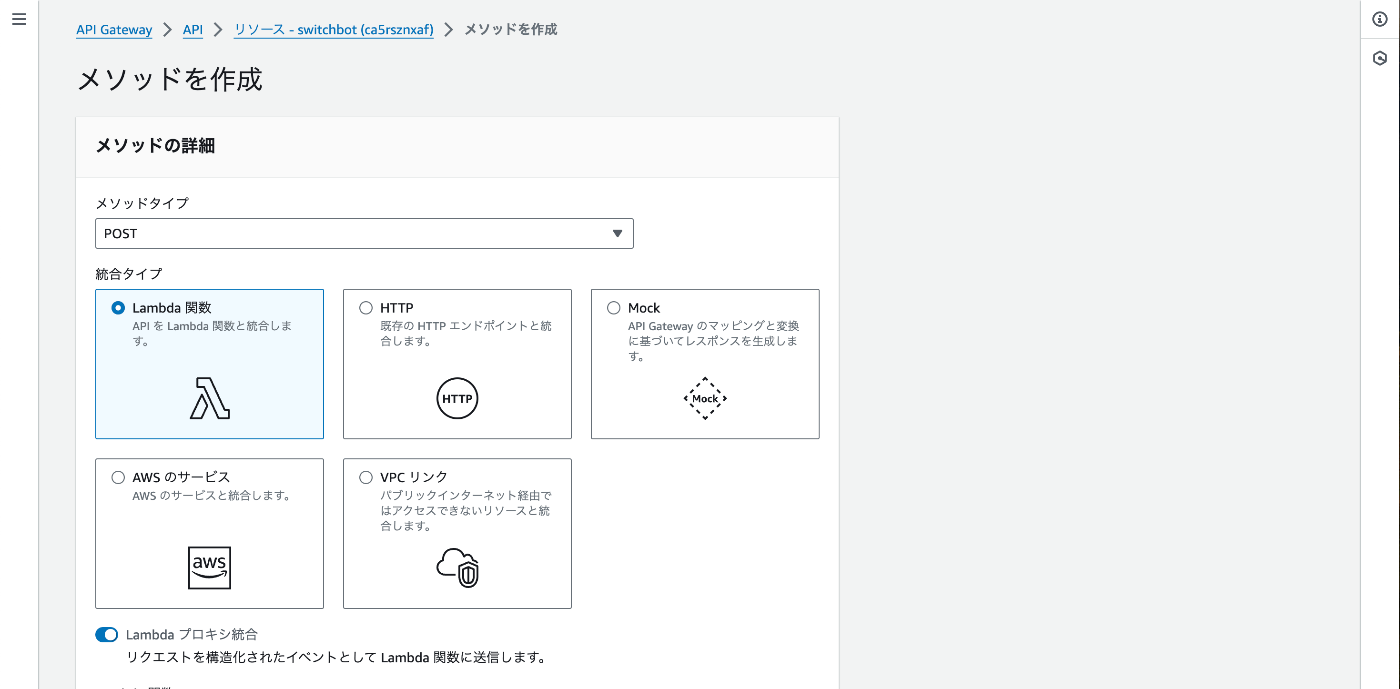
Task: Select the Mock integration radio button
Action: (614, 308)
